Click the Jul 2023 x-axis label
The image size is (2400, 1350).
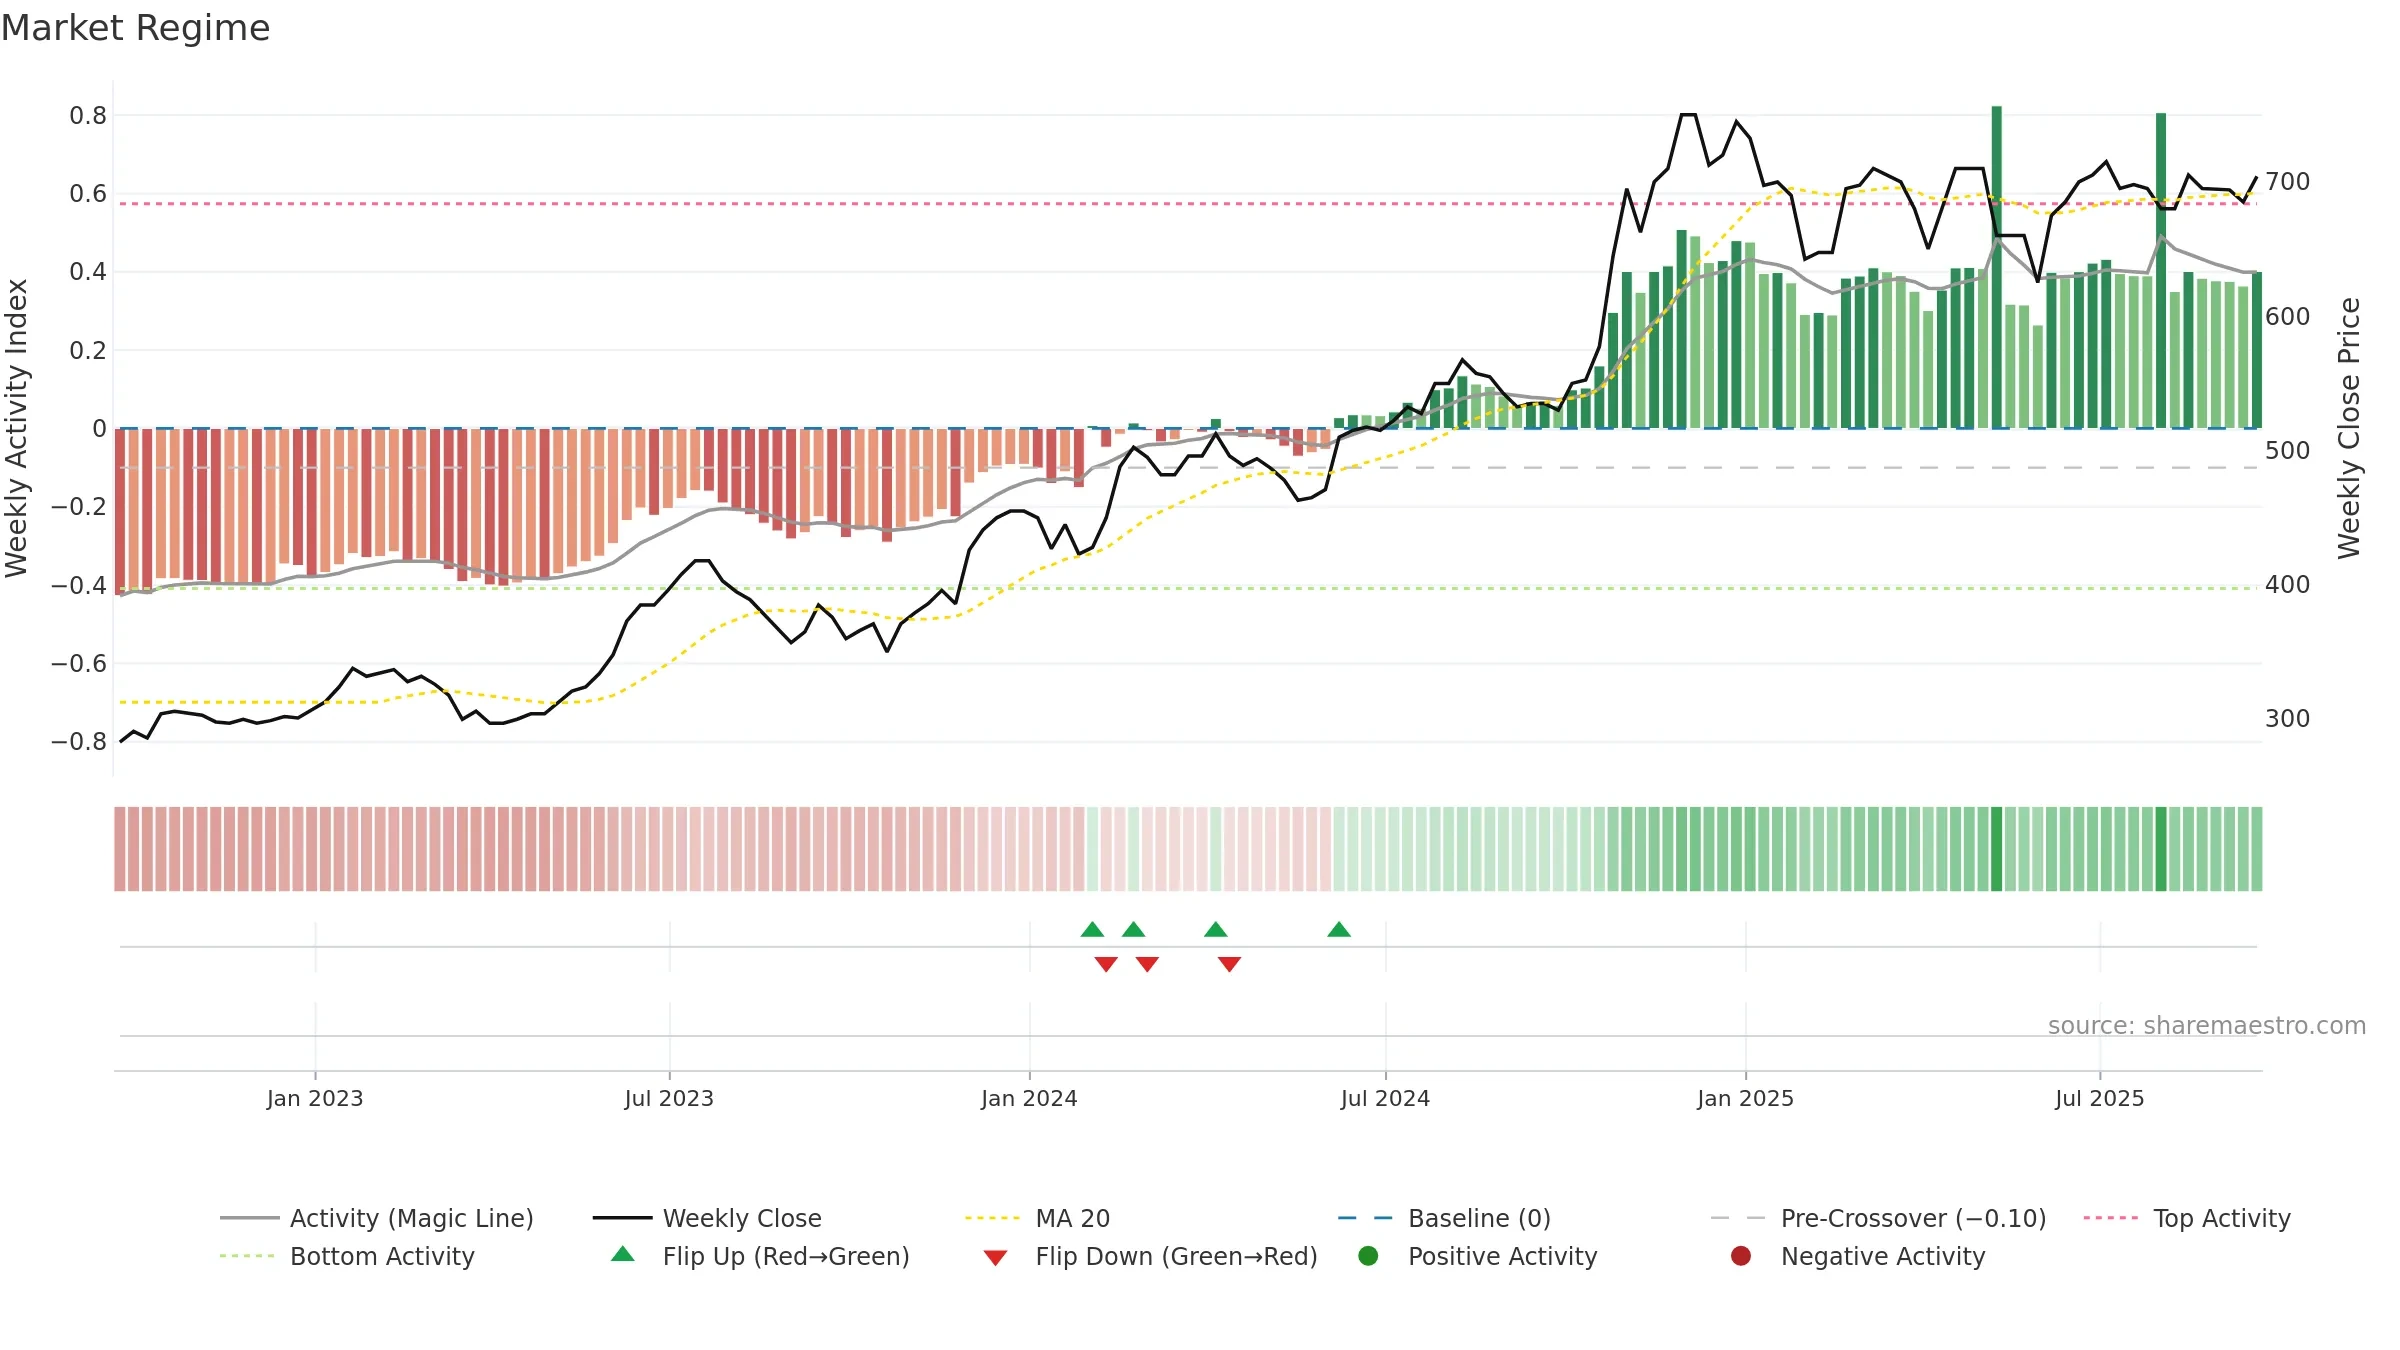pos(669,1099)
